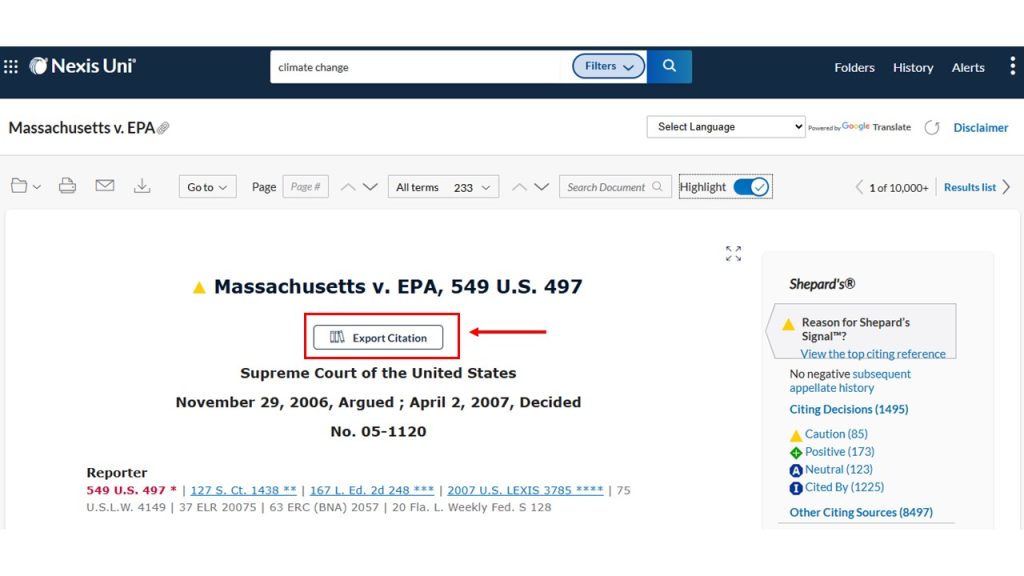This screenshot has height=576, width=1024.
Task: Print the document using printer icon
Action: (x=67, y=186)
